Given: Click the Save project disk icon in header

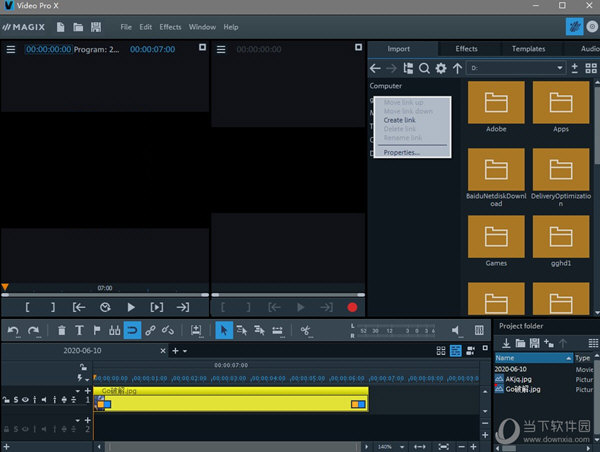Looking at the screenshot, I should tap(96, 27).
